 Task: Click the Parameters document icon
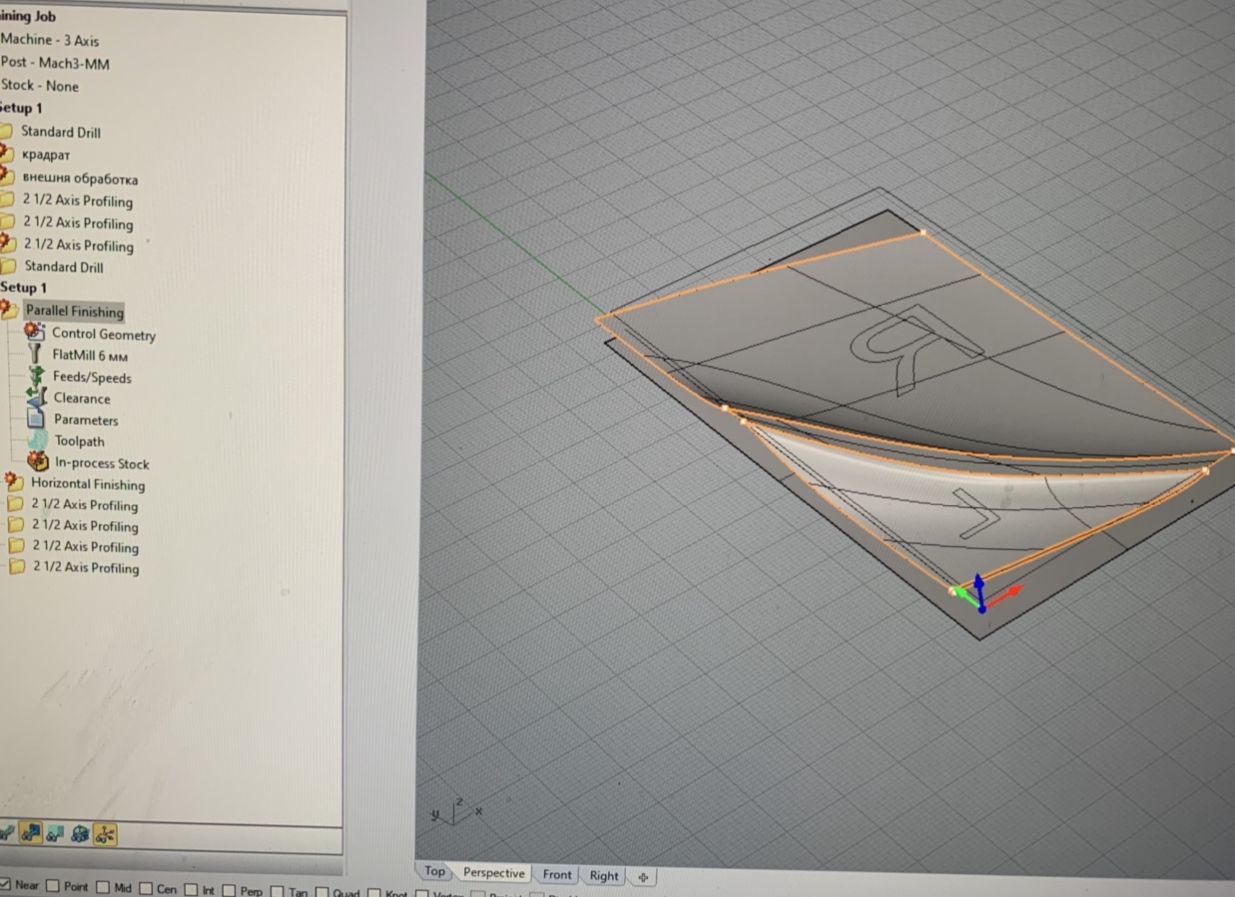(x=37, y=419)
